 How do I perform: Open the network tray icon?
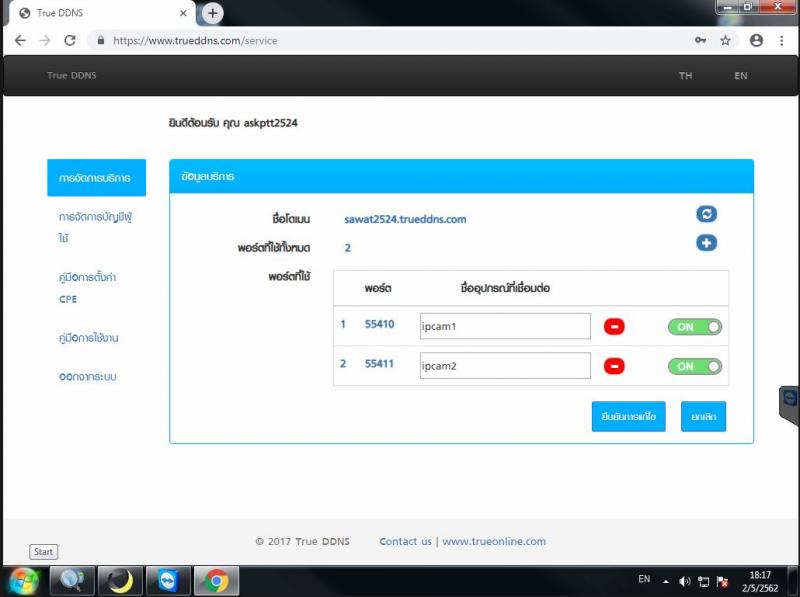coord(704,581)
